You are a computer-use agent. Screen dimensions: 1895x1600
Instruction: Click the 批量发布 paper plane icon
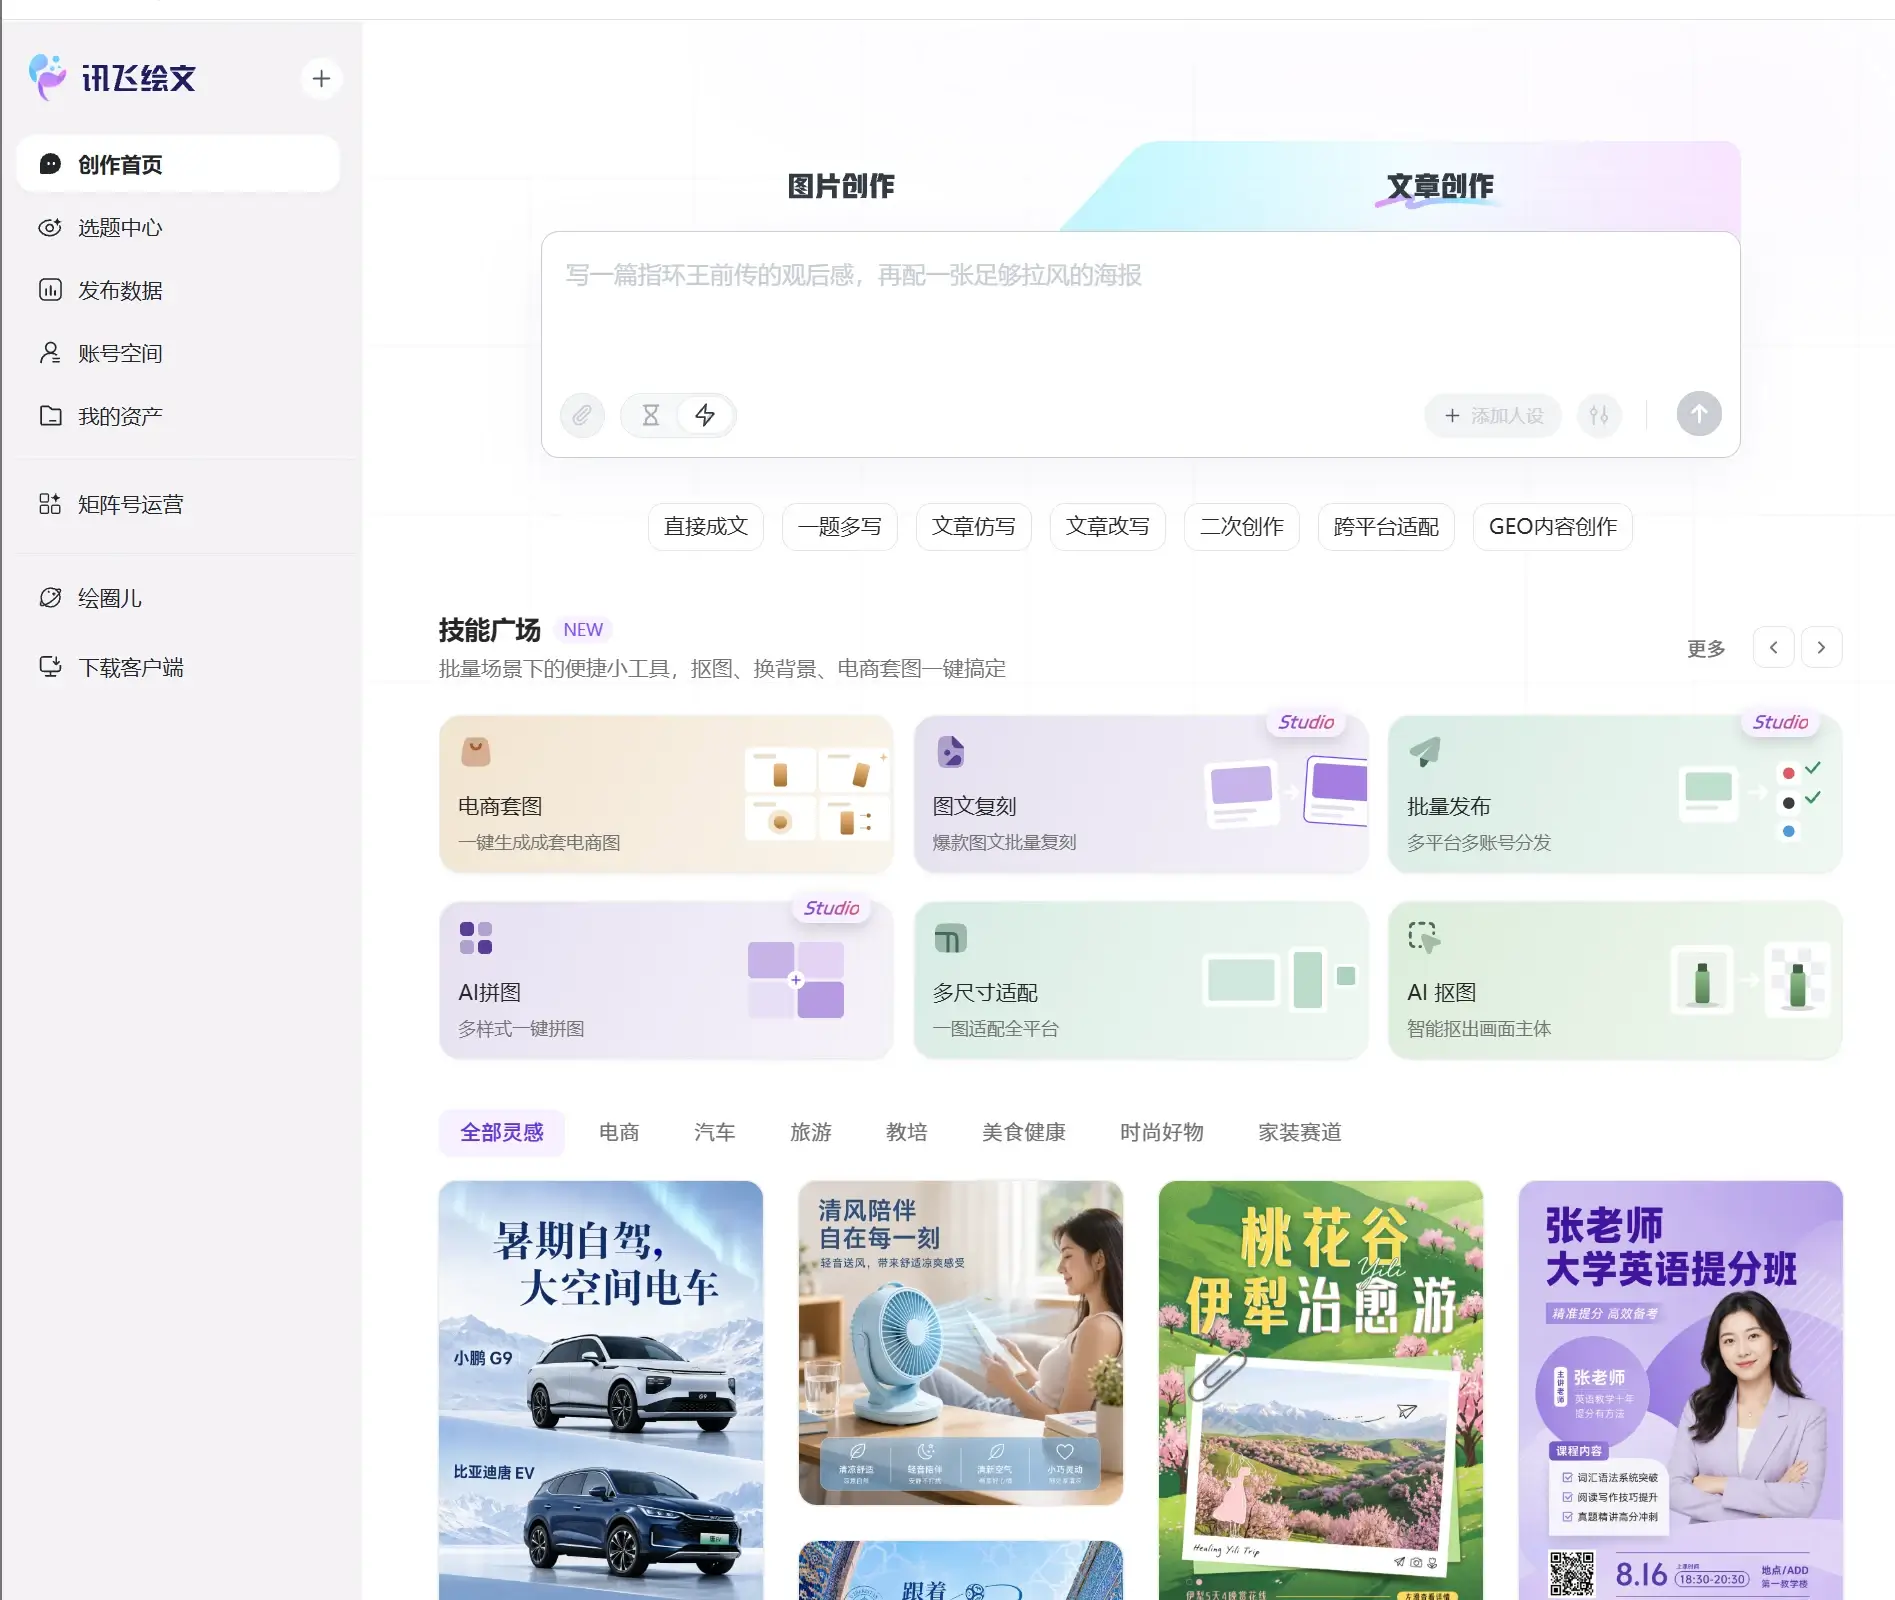click(x=1425, y=751)
